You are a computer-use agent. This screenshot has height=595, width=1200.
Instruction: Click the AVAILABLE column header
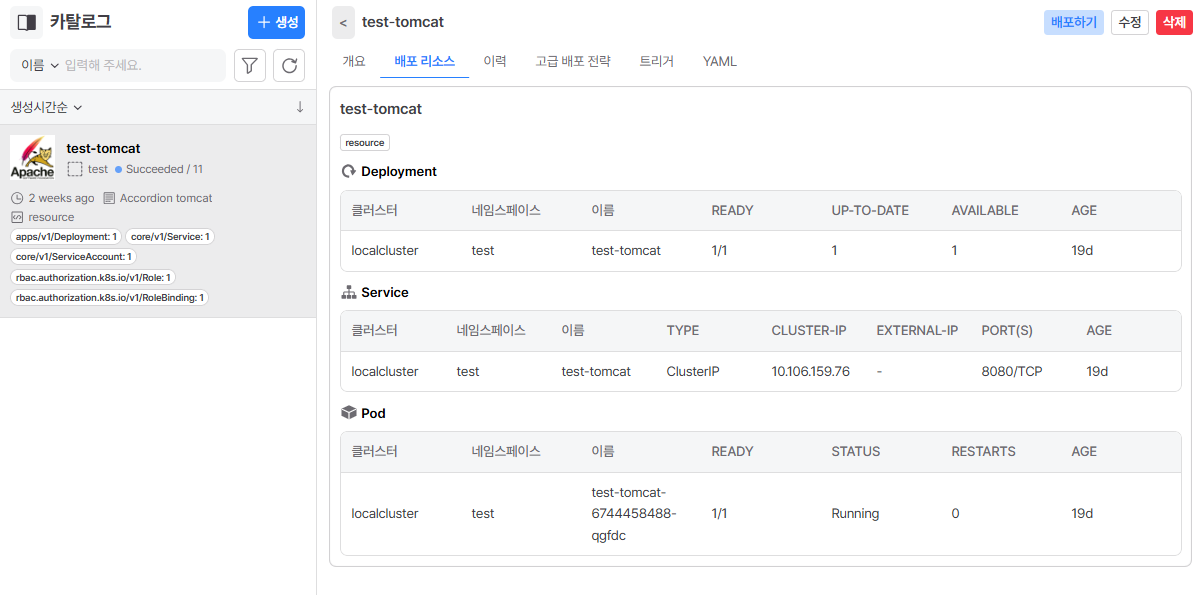[985, 211]
